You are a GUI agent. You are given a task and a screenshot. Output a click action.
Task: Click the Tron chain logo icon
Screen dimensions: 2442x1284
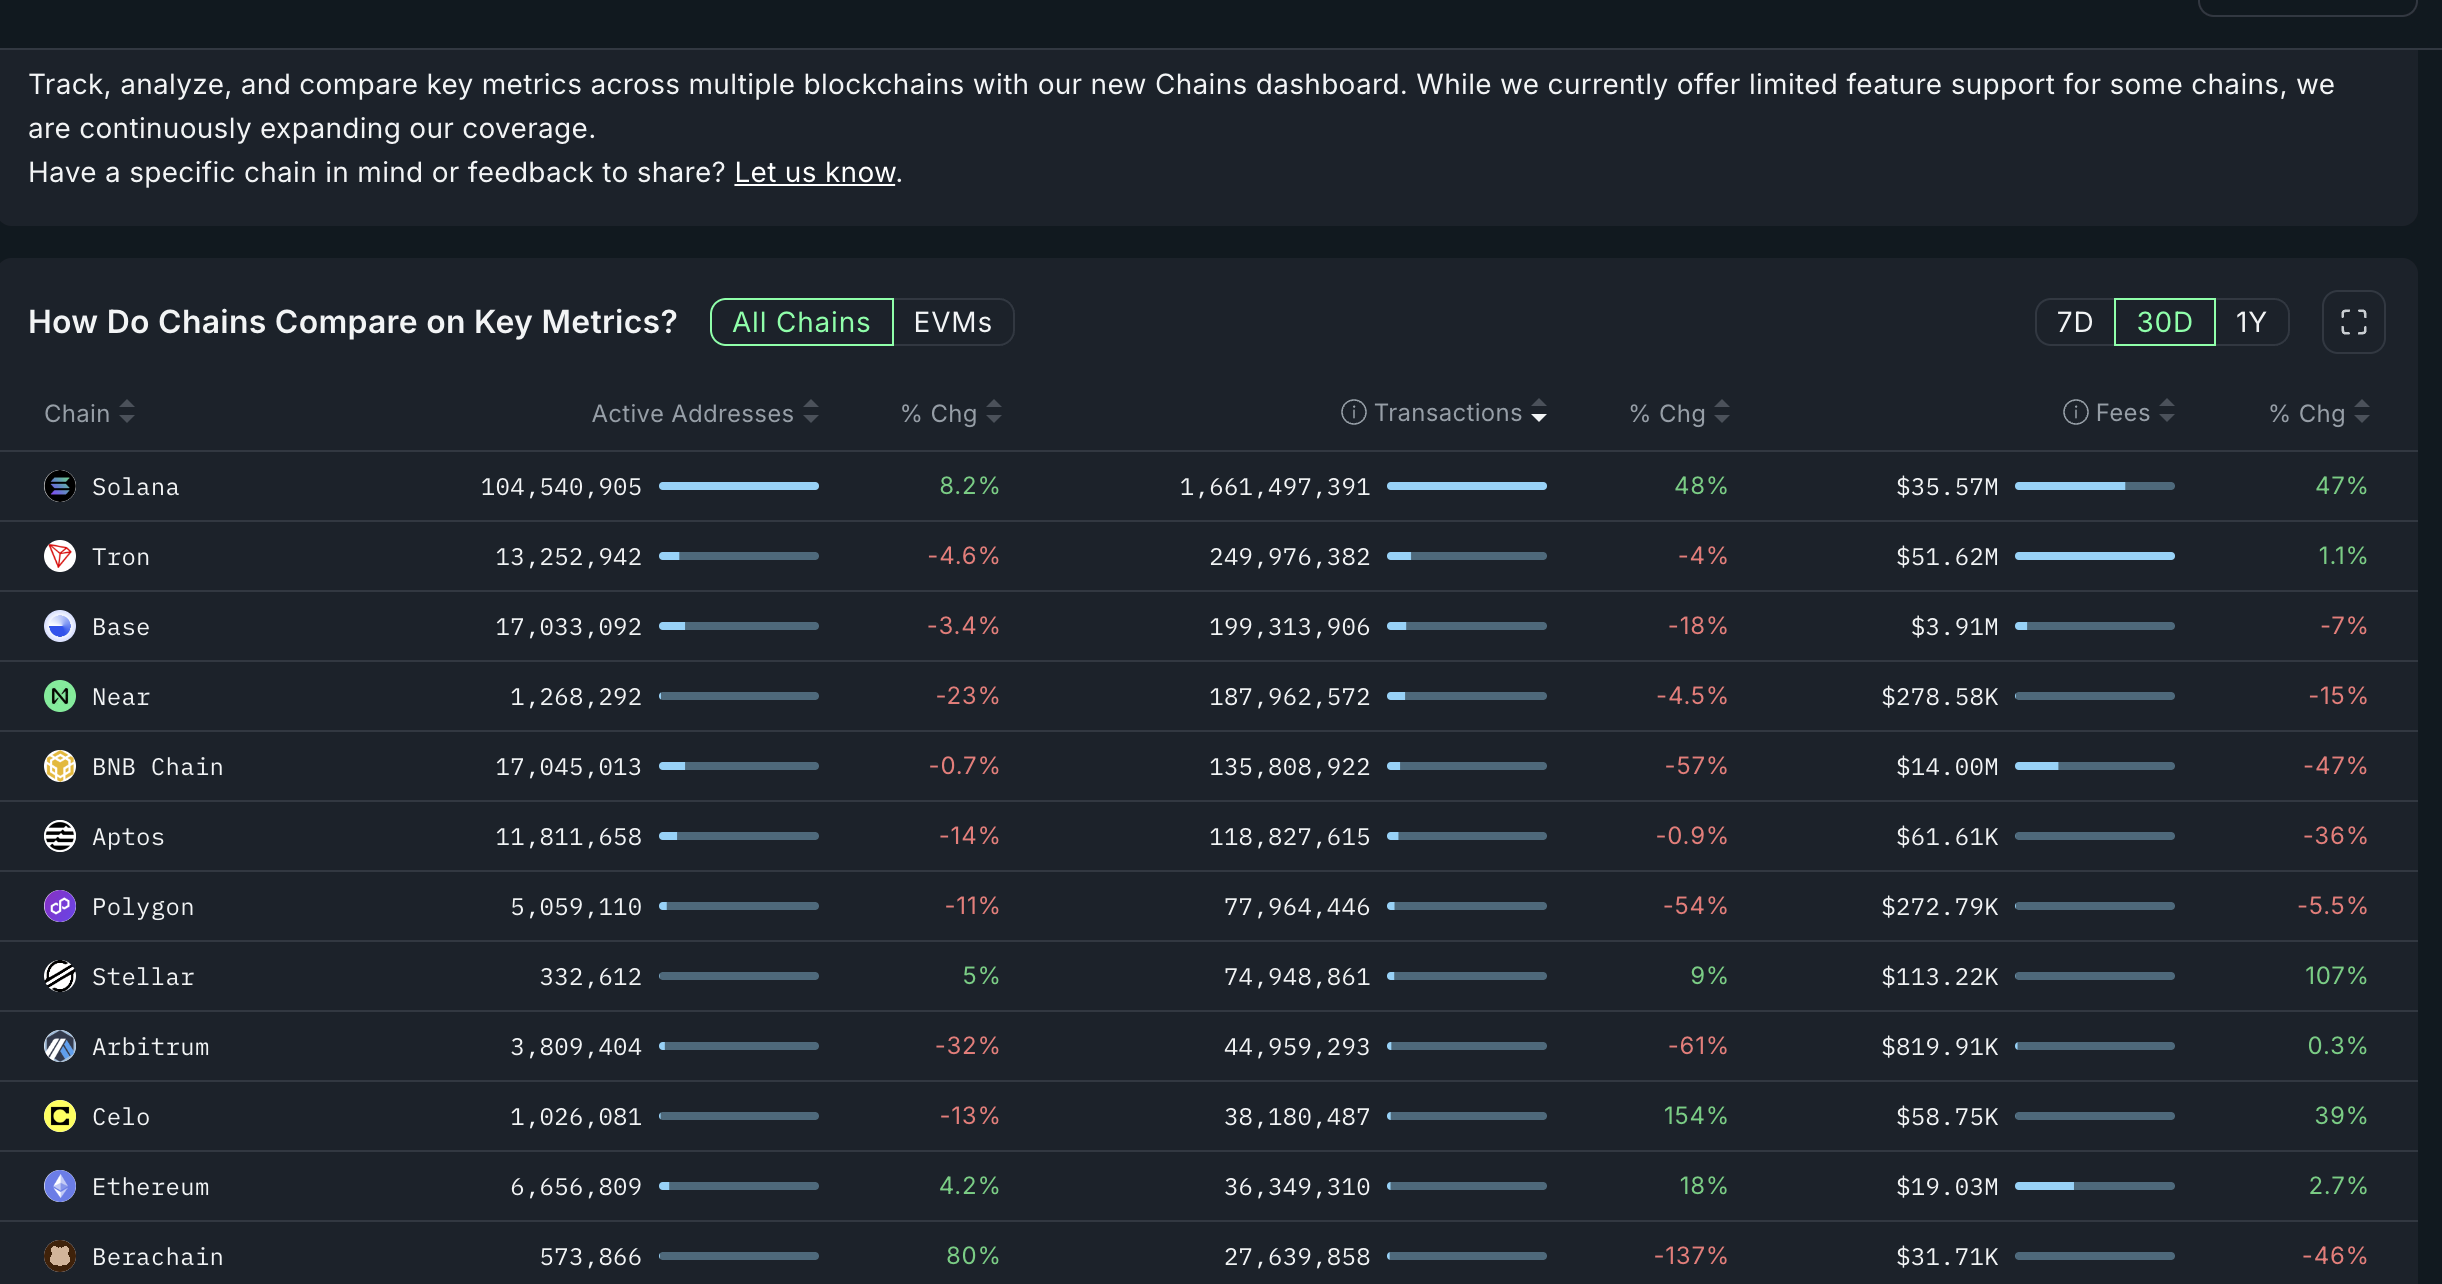pyautogui.click(x=60, y=556)
